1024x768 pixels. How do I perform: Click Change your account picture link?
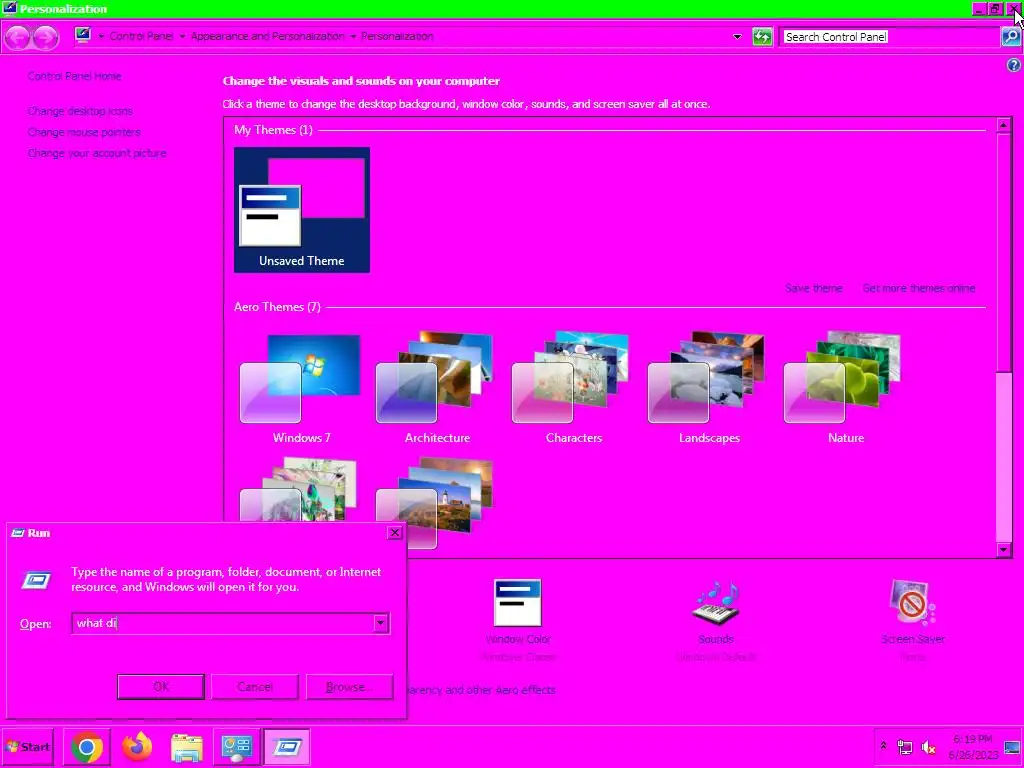pyautogui.click(x=97, y=153)
